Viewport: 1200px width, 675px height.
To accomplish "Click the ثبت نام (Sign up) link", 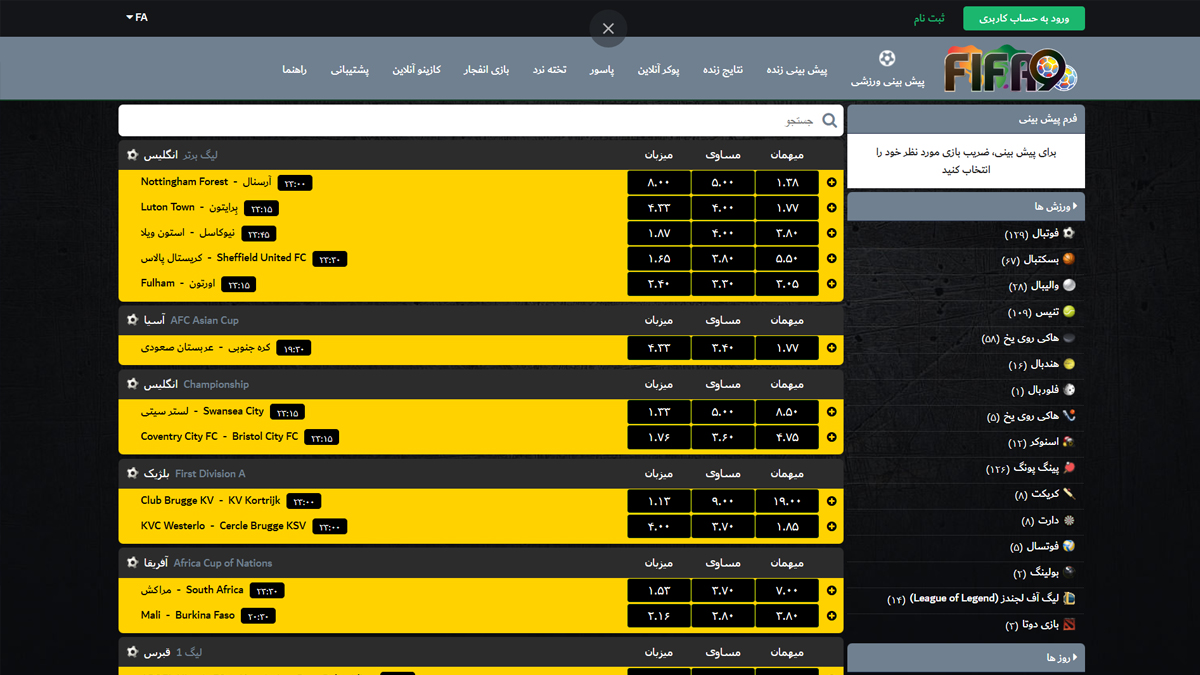I will 929,18.
